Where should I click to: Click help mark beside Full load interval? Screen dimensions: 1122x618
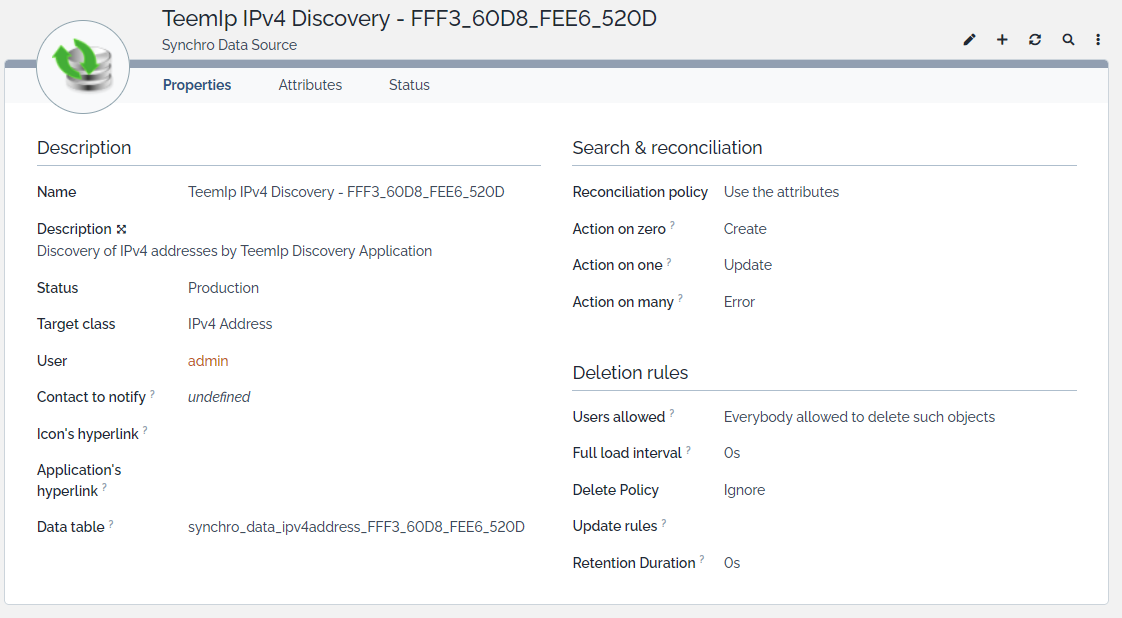tap(688, 450)
